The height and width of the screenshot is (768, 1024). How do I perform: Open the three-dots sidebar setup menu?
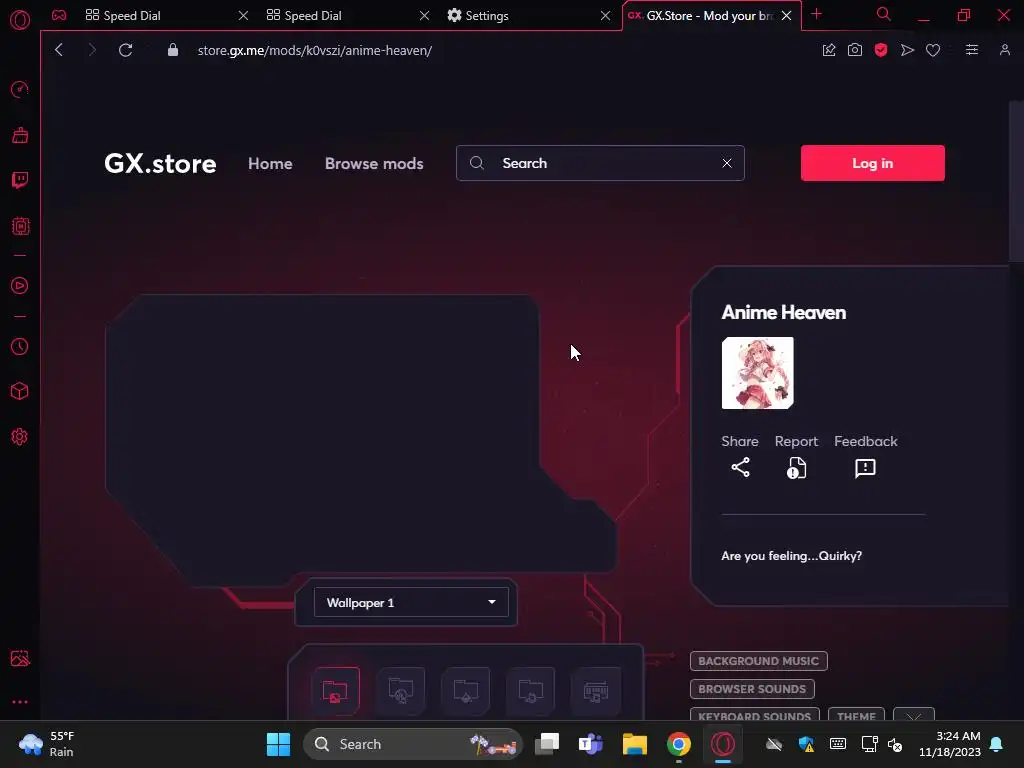pyautogui.click(x=20, y=702)
